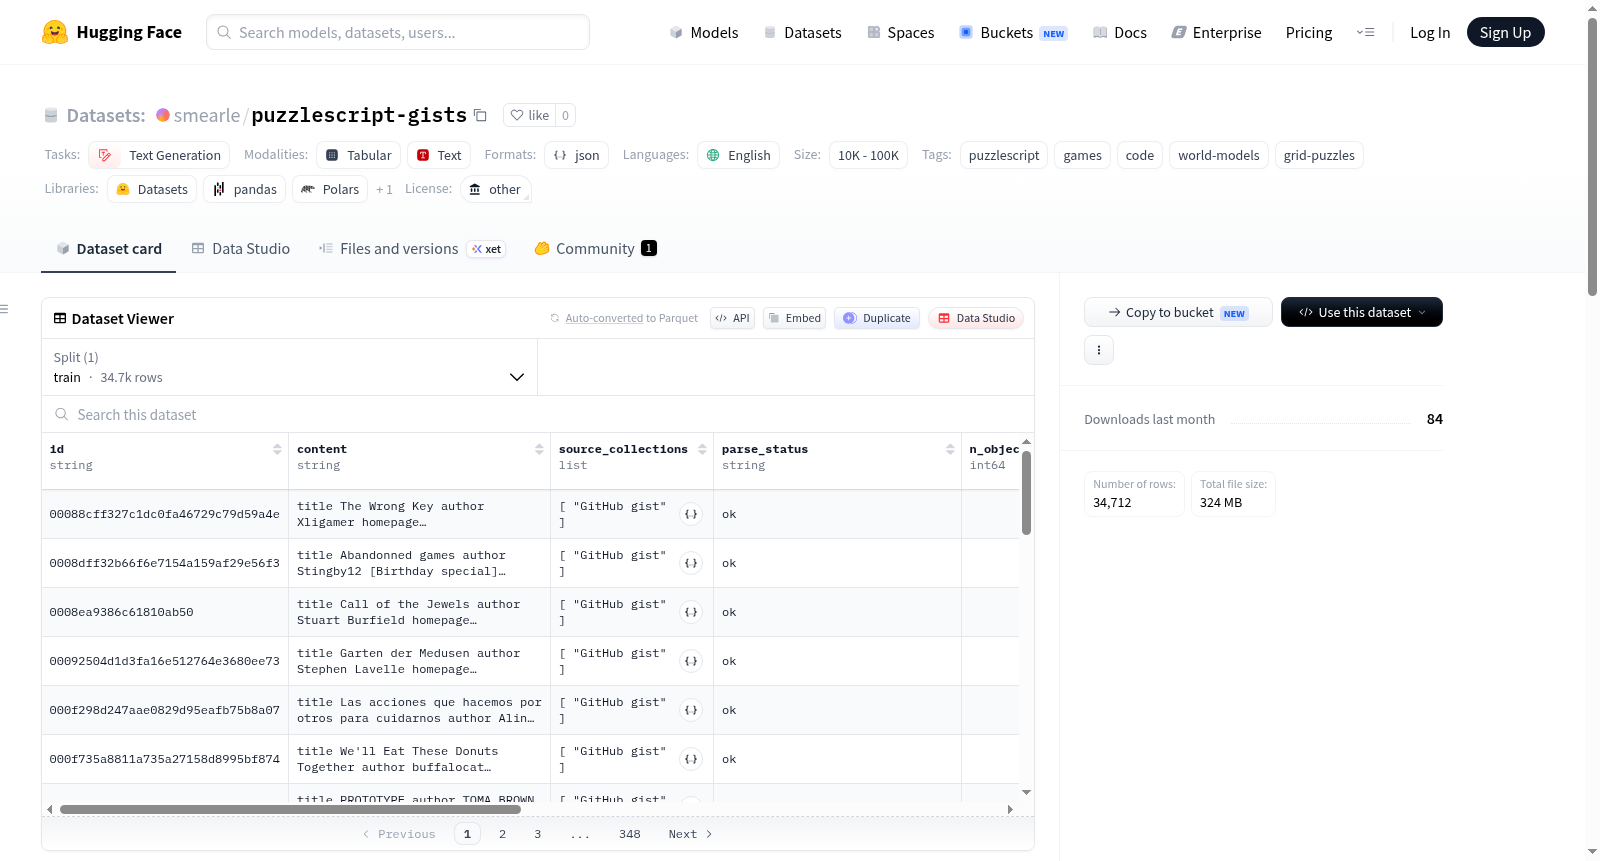Image resolution: width=1600 pixels, height=861 pixels.
Task: Open Enterprise in the top navigation
Action: [1216, 32]
